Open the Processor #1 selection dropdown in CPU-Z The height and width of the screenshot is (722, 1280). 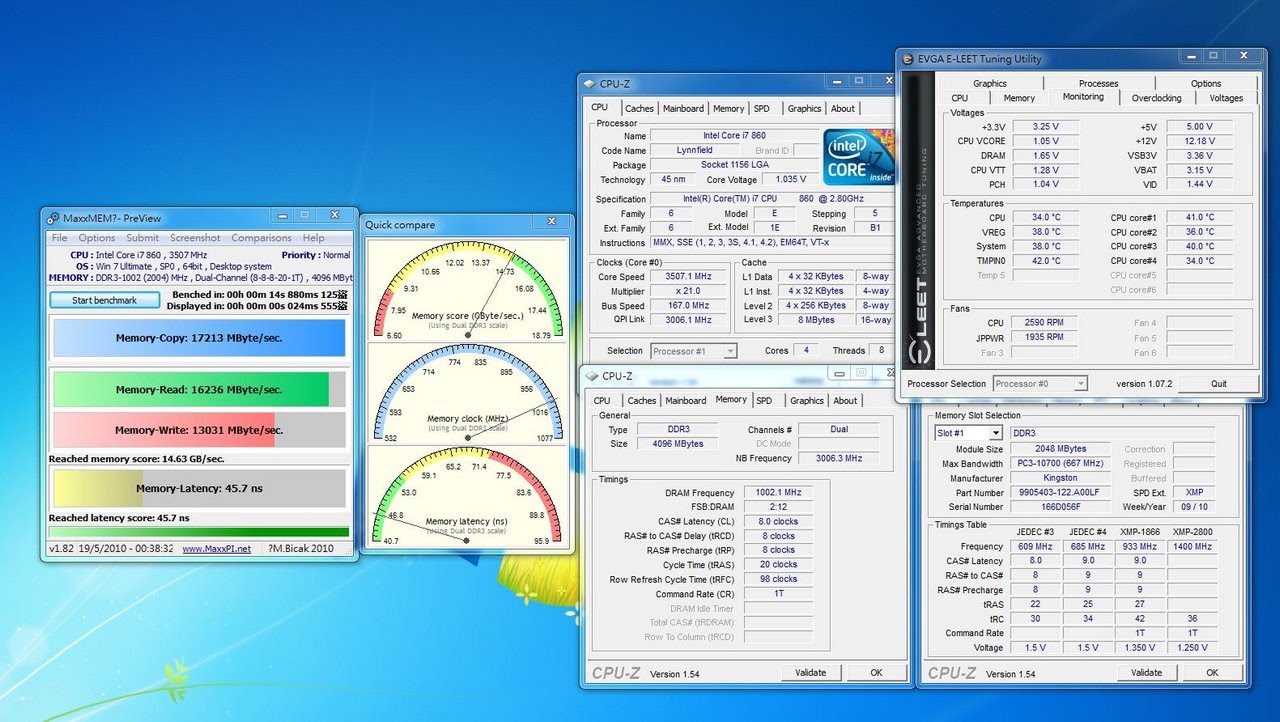click(694, 351)
